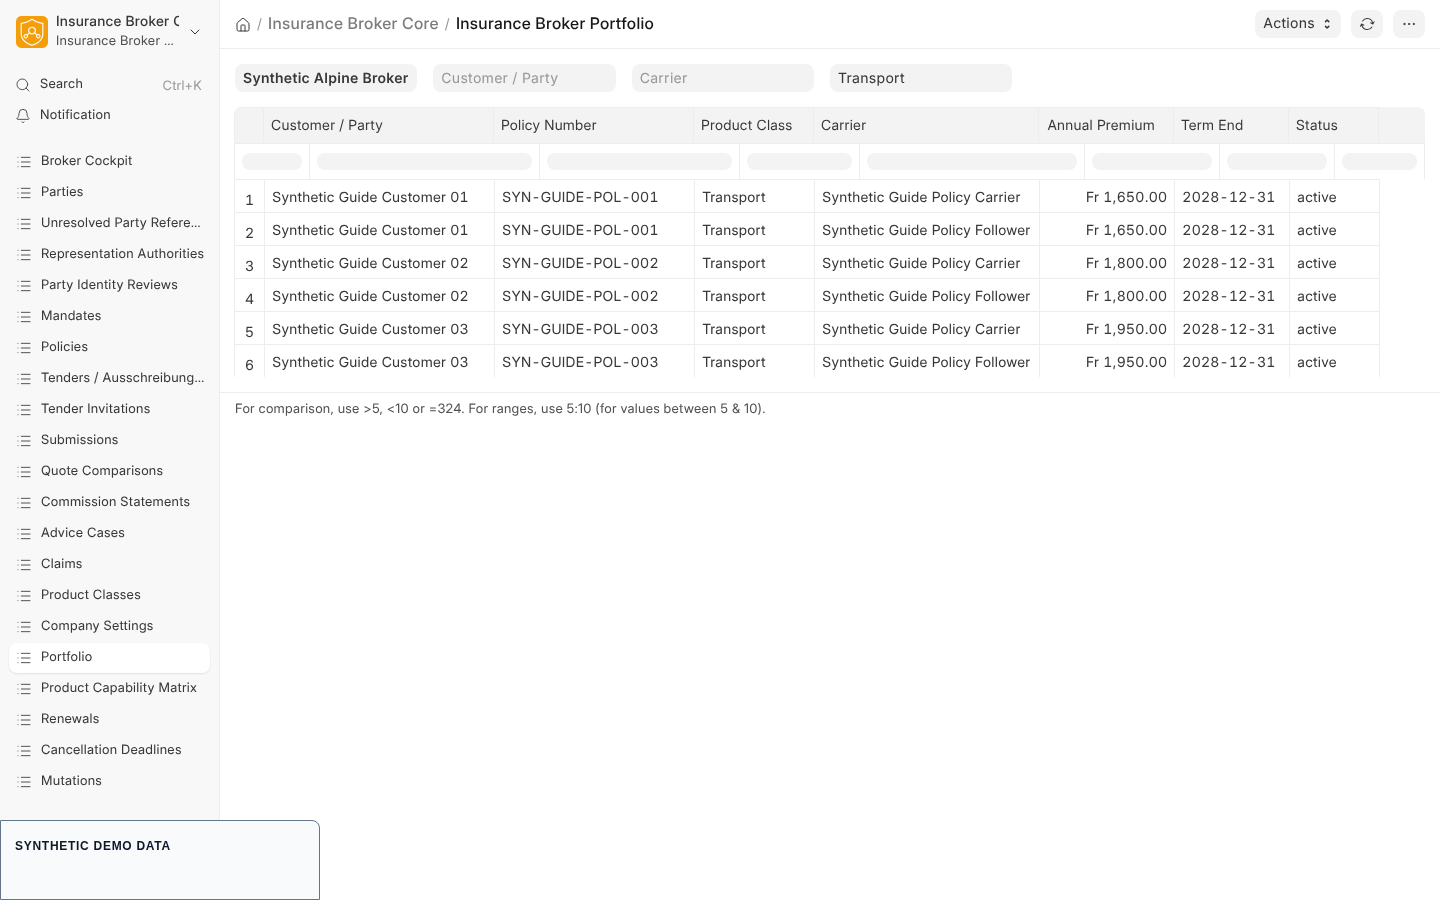Screen dimensions: 1440x900
Task: Click the Search magnifier icon in sidebar
Action: click(23, 85)
